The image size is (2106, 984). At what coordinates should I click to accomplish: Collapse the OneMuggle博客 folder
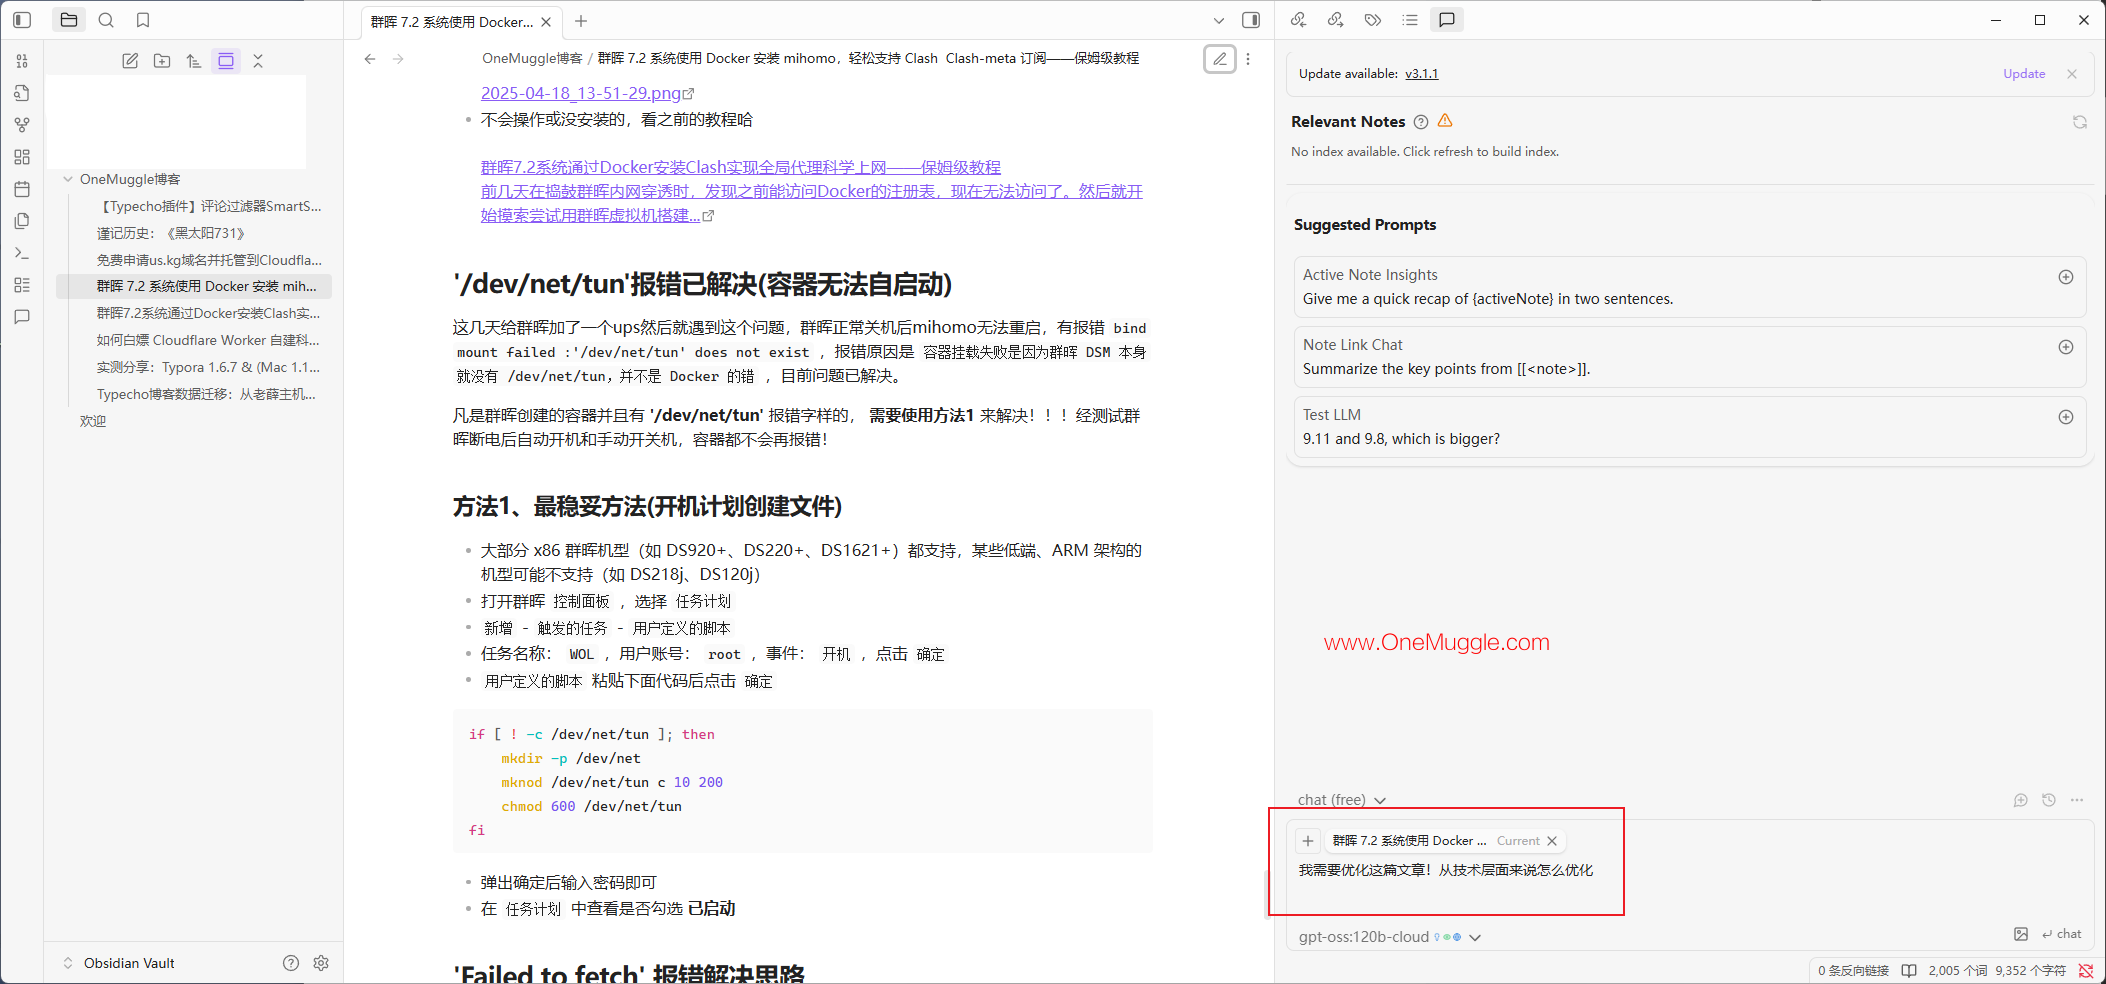coord(68,179)
